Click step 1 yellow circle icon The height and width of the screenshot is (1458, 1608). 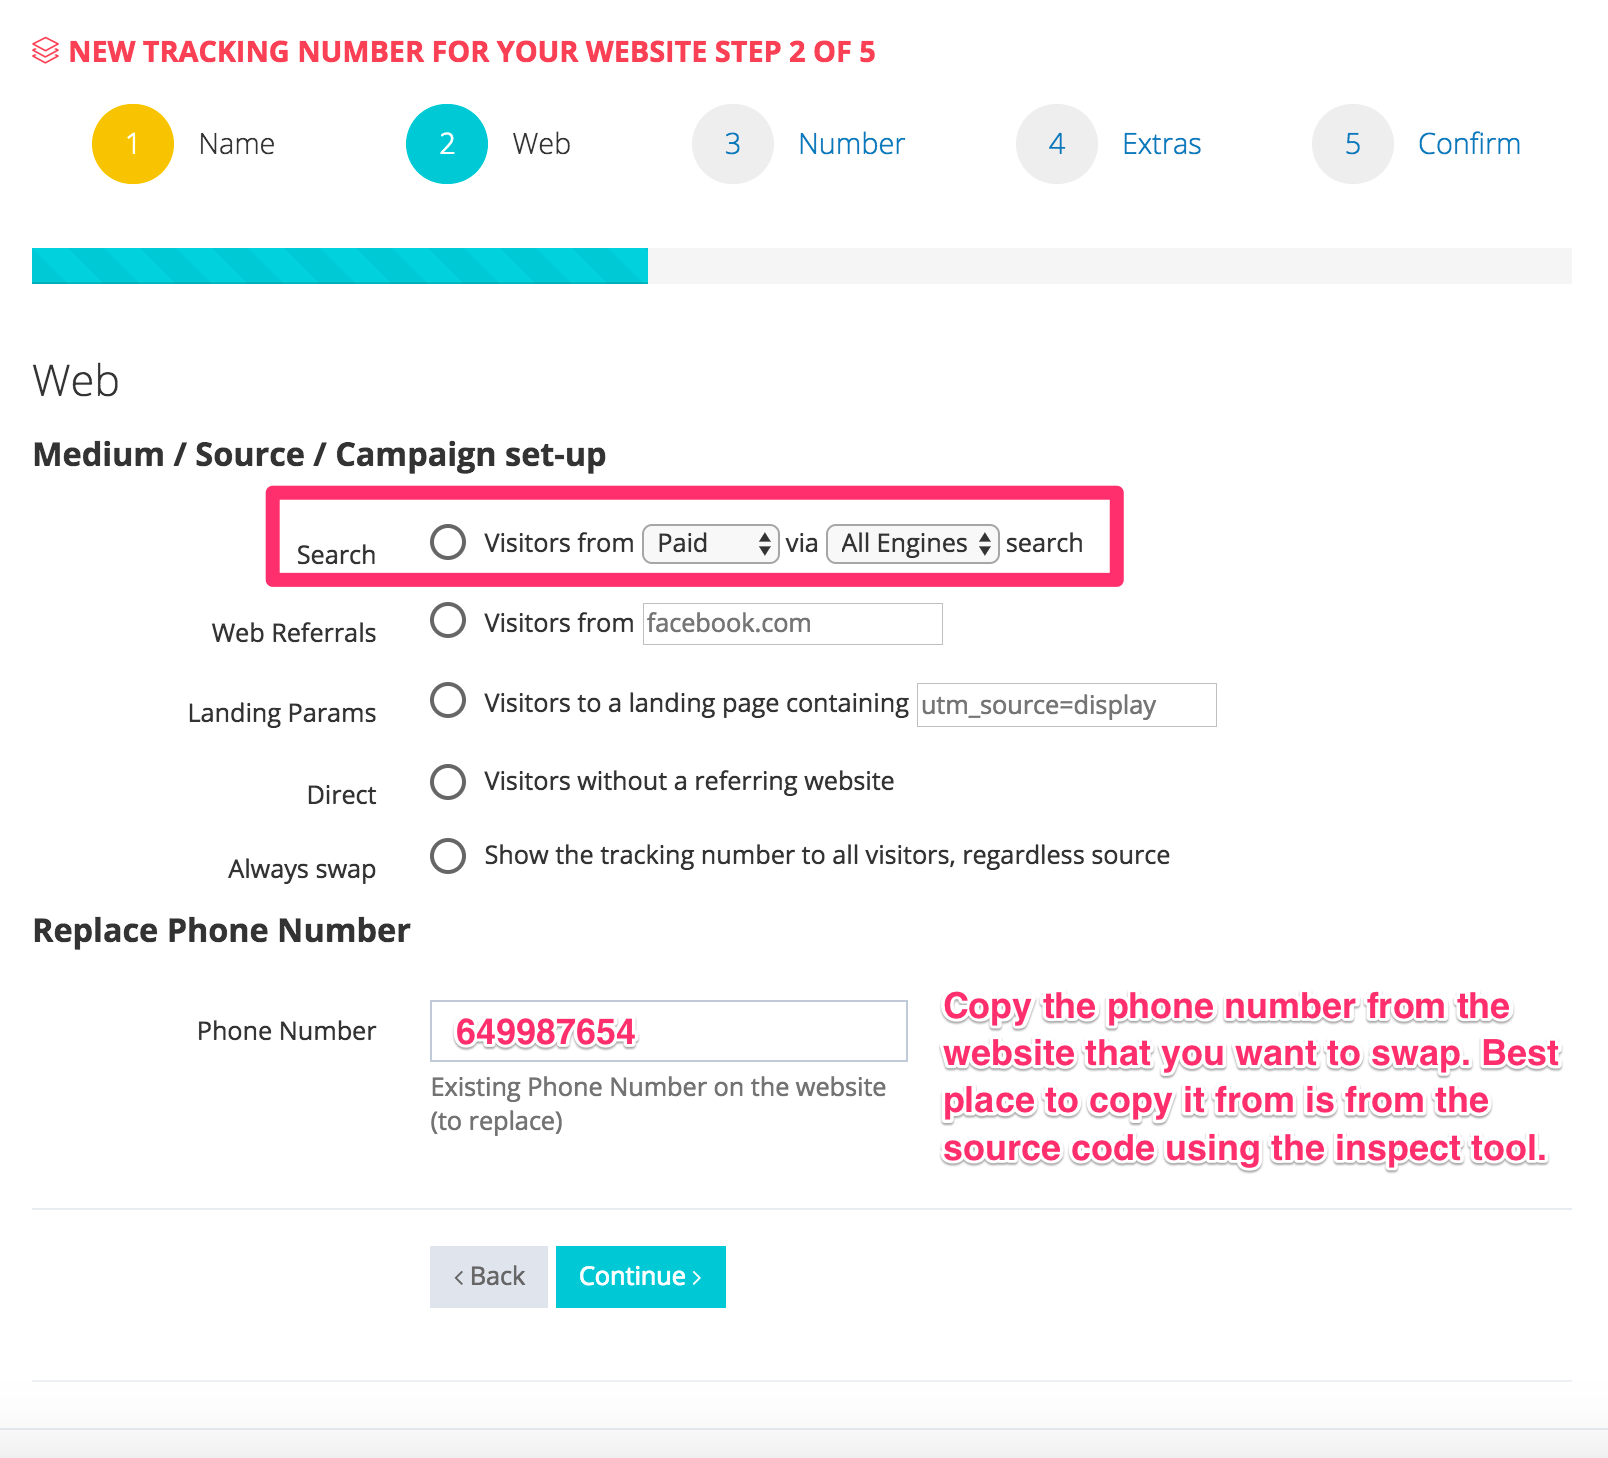[133, 144]
